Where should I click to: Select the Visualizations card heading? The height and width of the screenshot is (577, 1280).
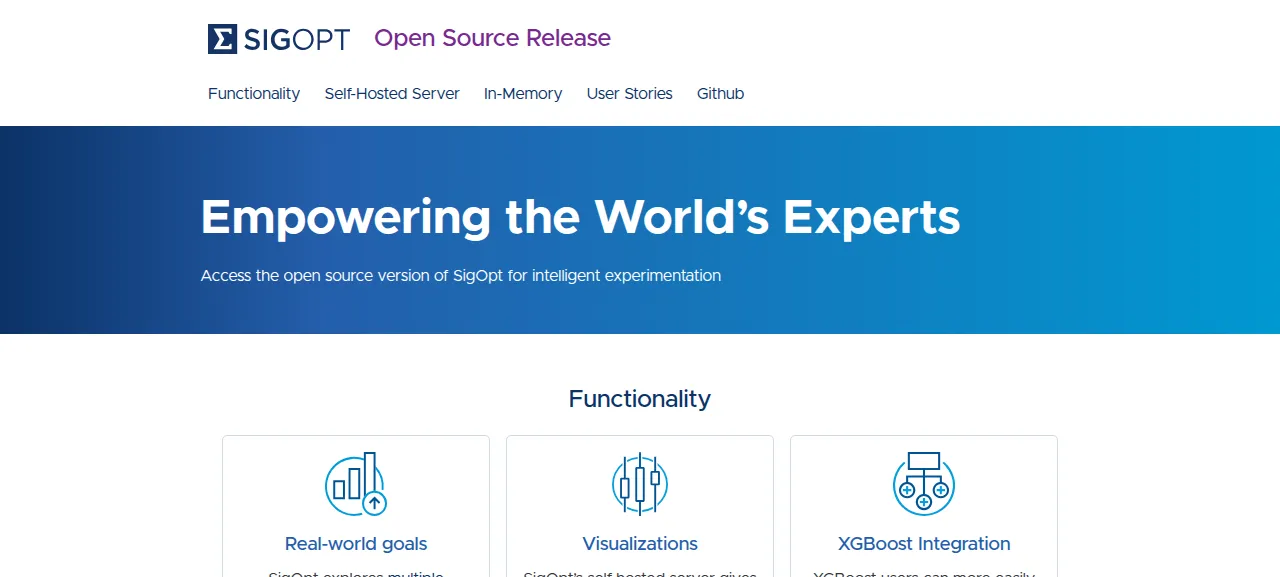click(640, 544)
